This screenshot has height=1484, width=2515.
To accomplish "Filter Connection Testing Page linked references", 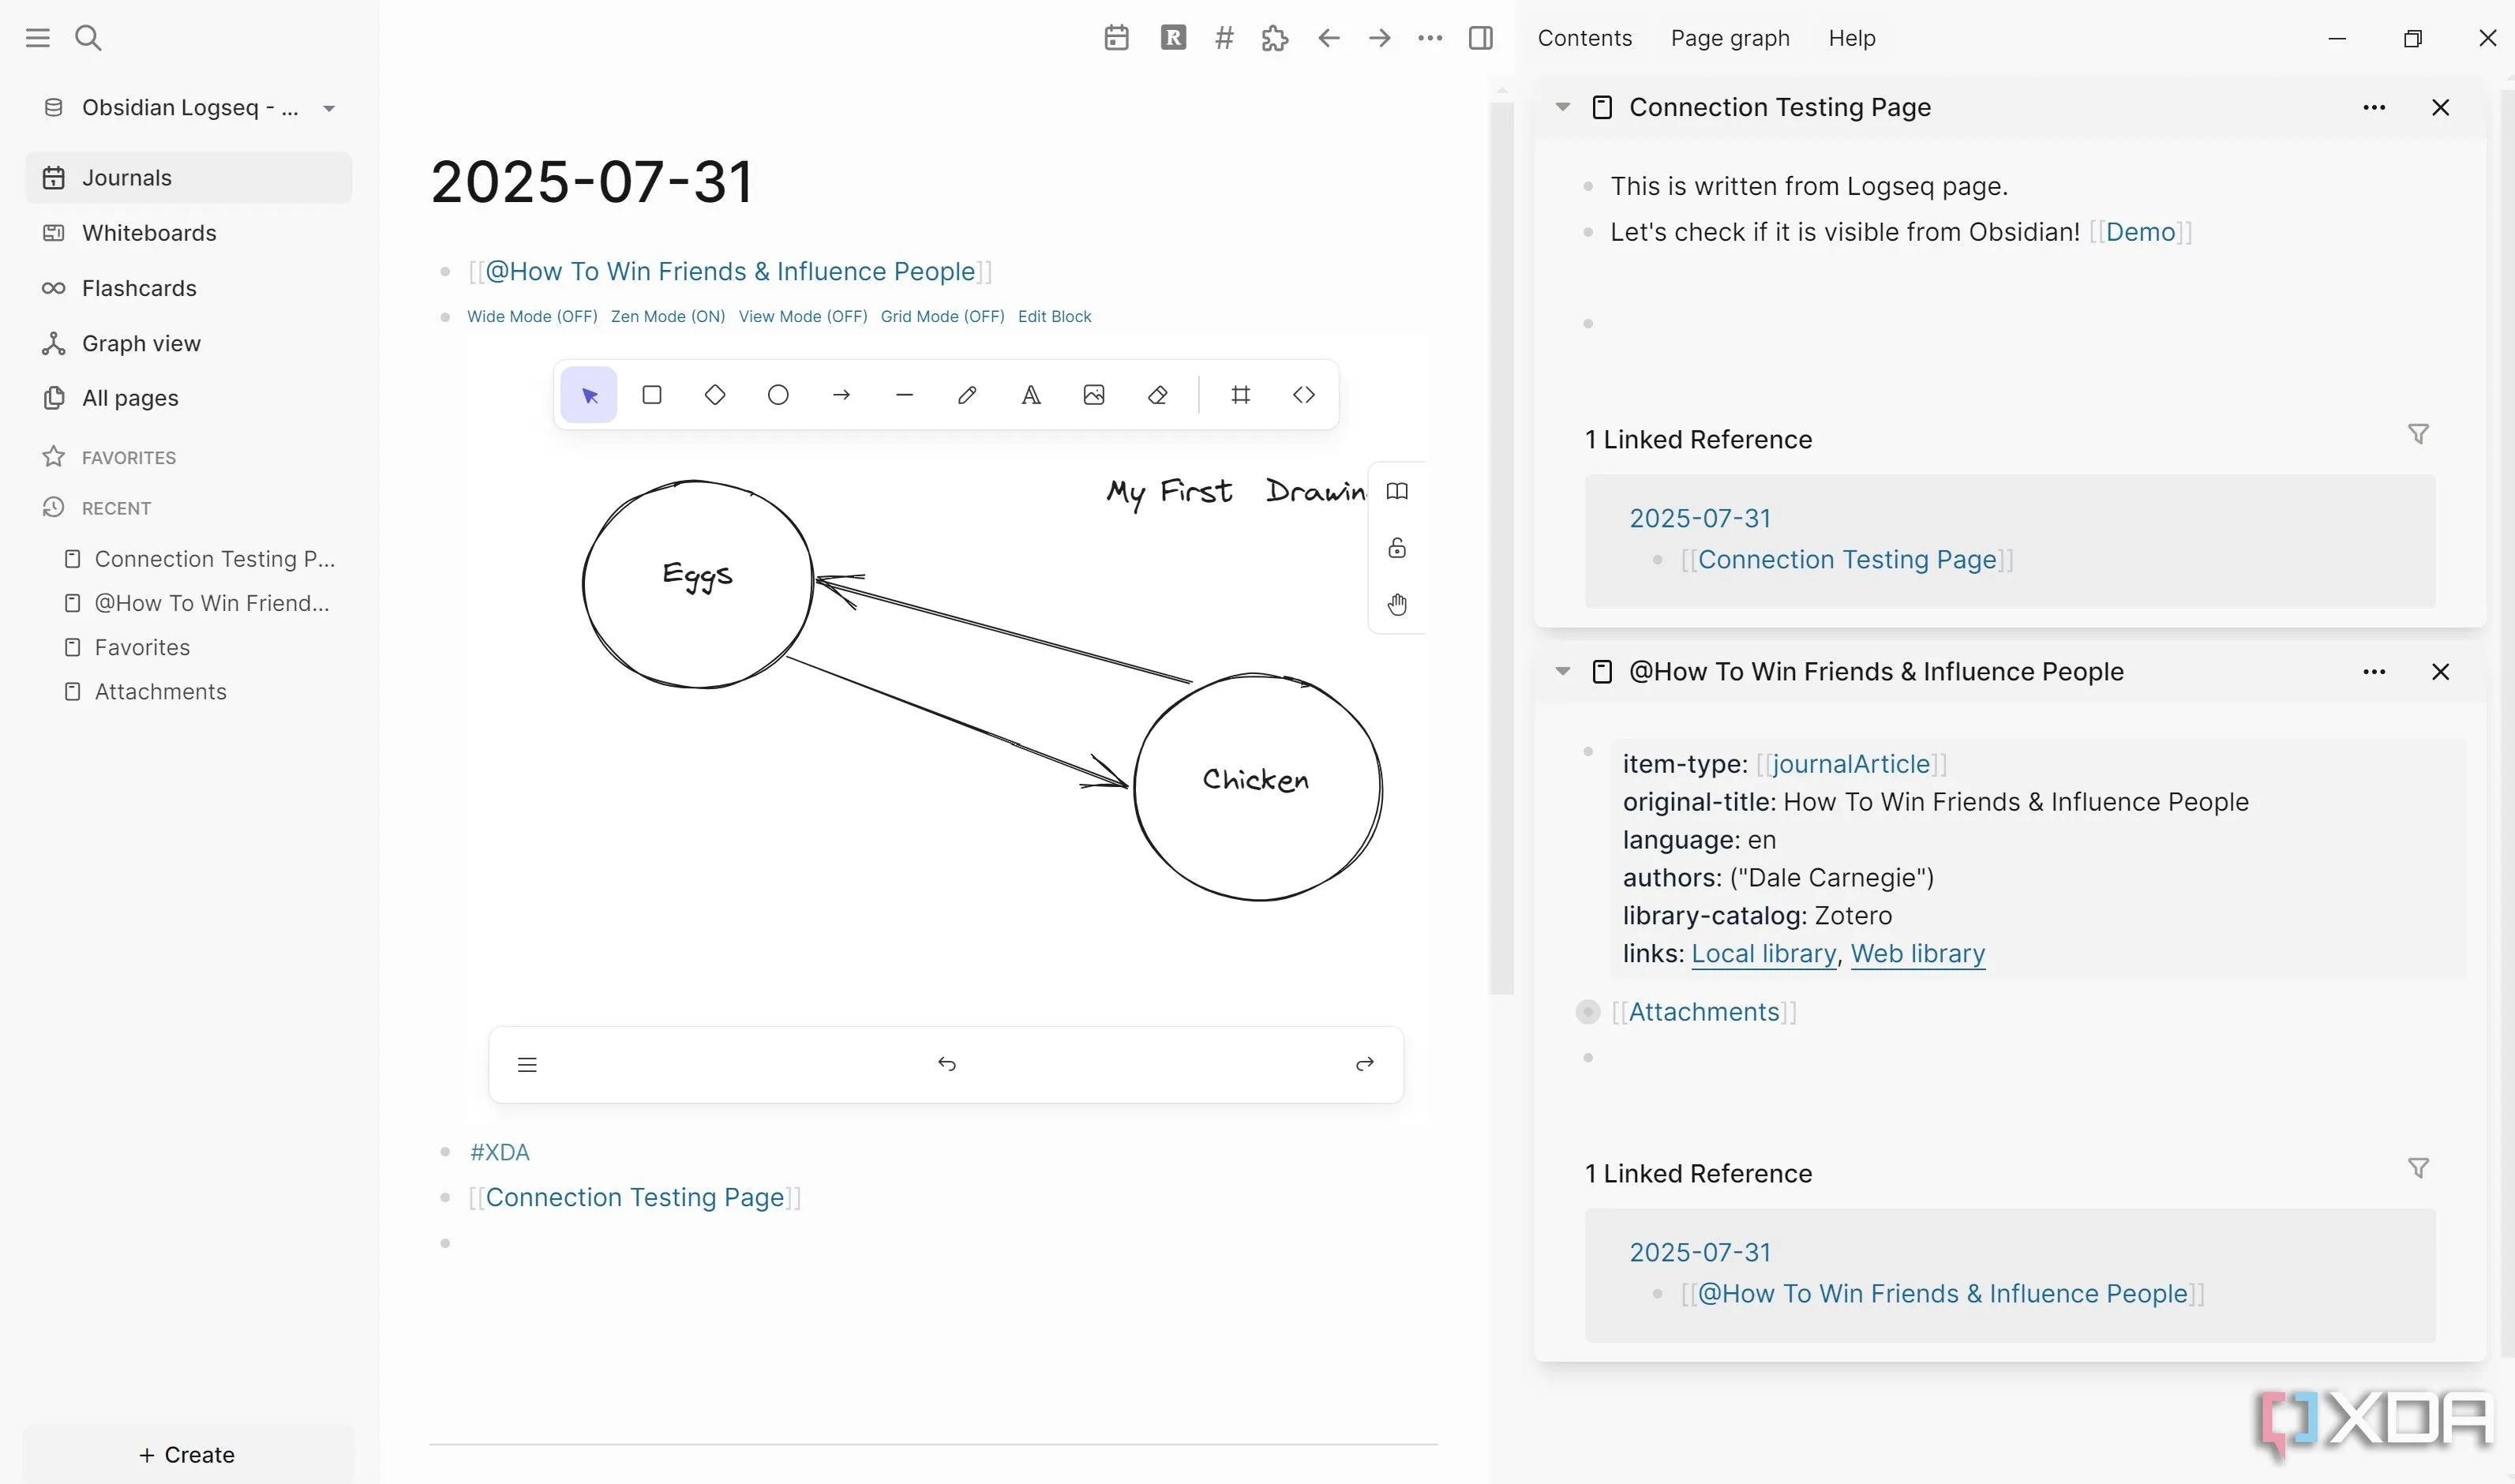I will click(x=2418, y=434).
